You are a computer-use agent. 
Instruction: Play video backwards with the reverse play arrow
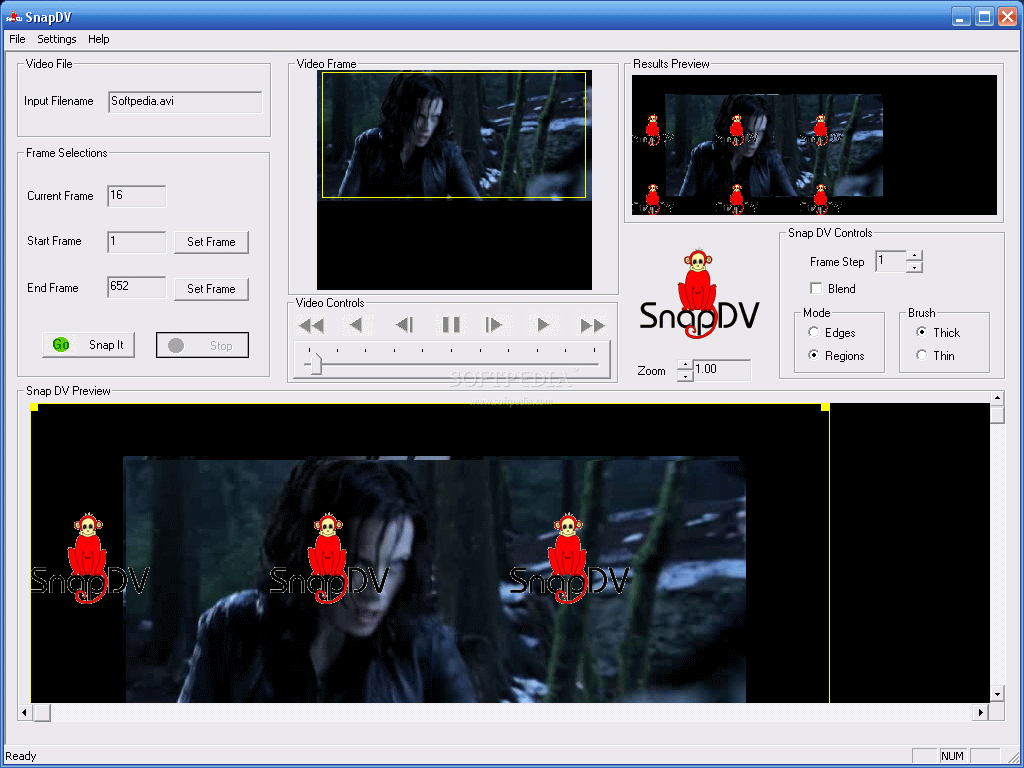click(356, 325)
